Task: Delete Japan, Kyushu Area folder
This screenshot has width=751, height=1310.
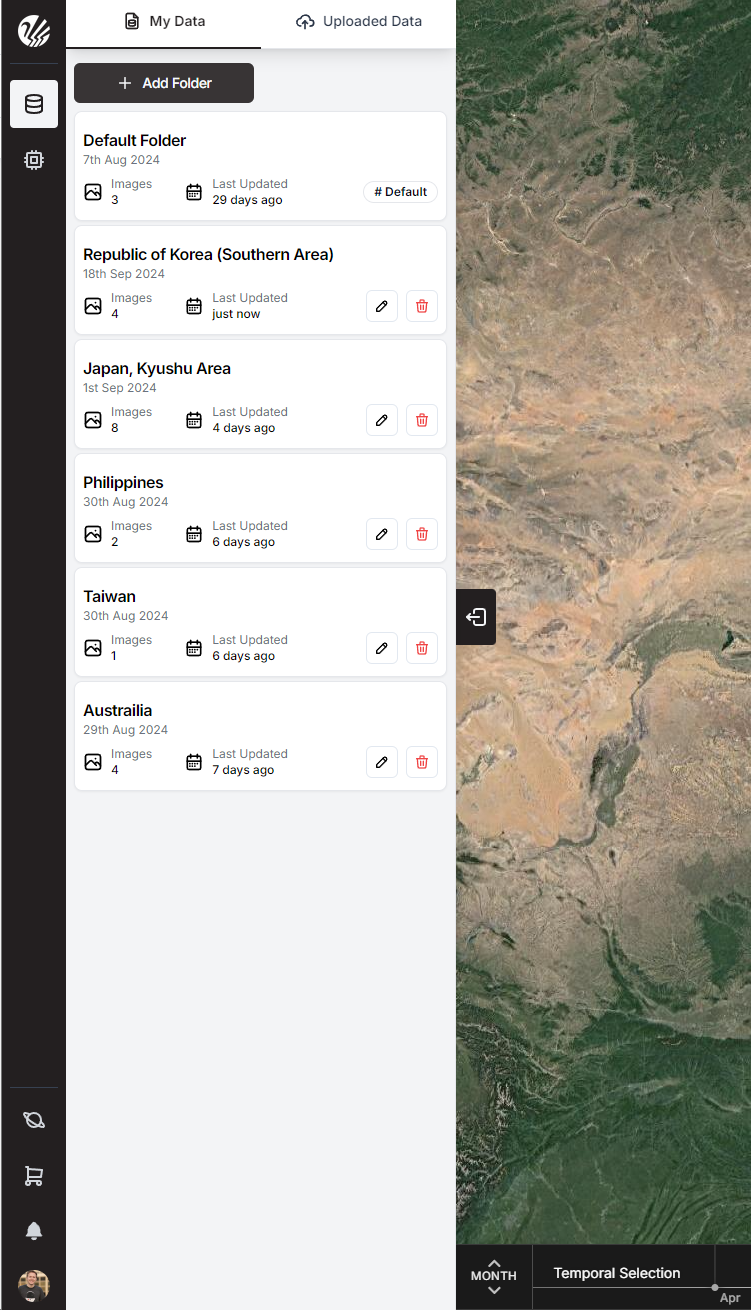Action: click(421, 420)
